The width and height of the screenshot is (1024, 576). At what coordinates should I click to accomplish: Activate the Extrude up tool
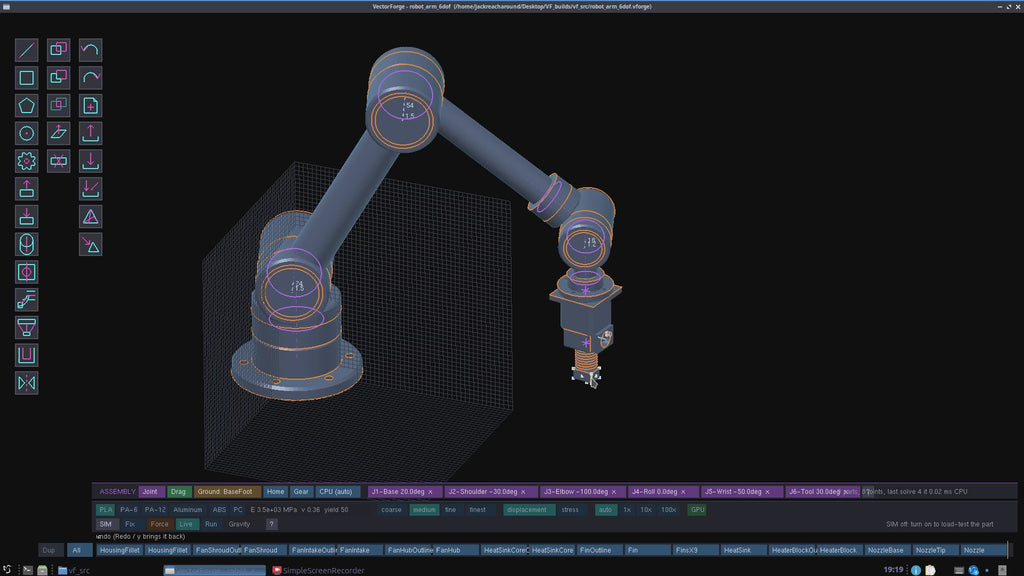(26, 189)
